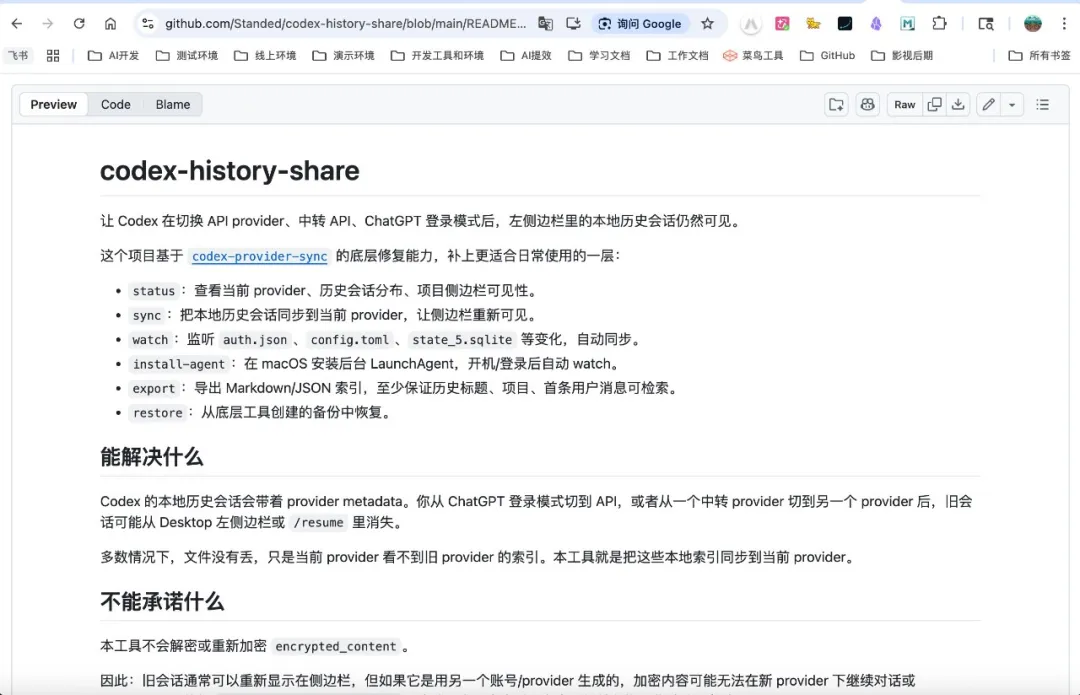1080x695 pixels.
Task: Open the 所有书签 folder
Action: (1039, 55)
